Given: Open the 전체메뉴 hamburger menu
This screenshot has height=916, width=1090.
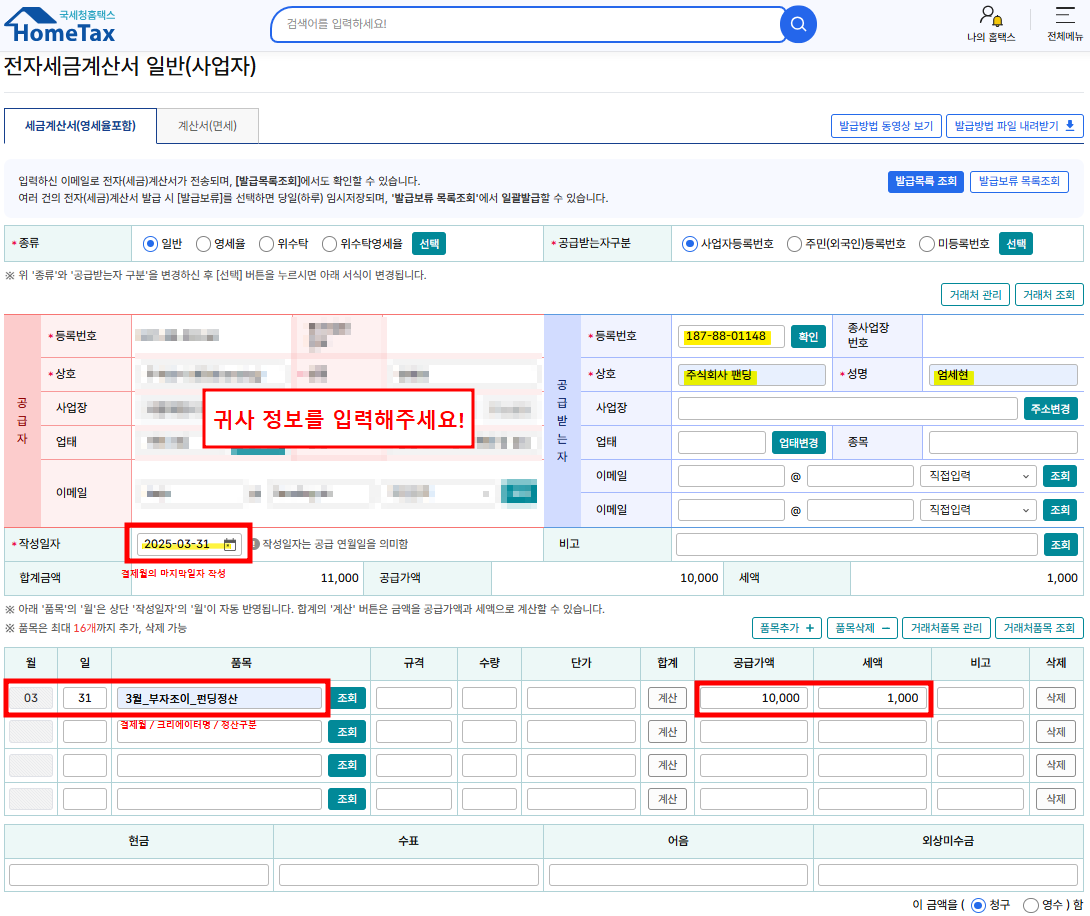Looking at the screenshot, I should 1064,15.
